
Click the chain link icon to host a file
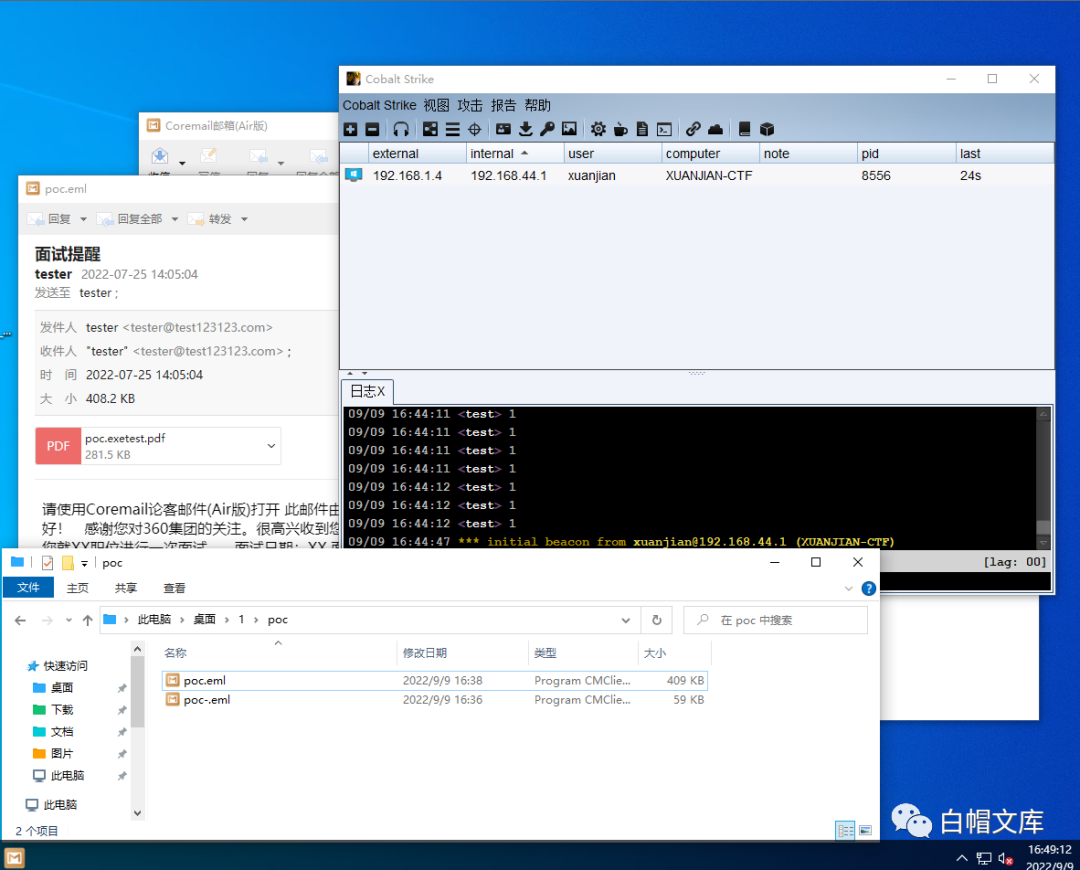point(693,129)
